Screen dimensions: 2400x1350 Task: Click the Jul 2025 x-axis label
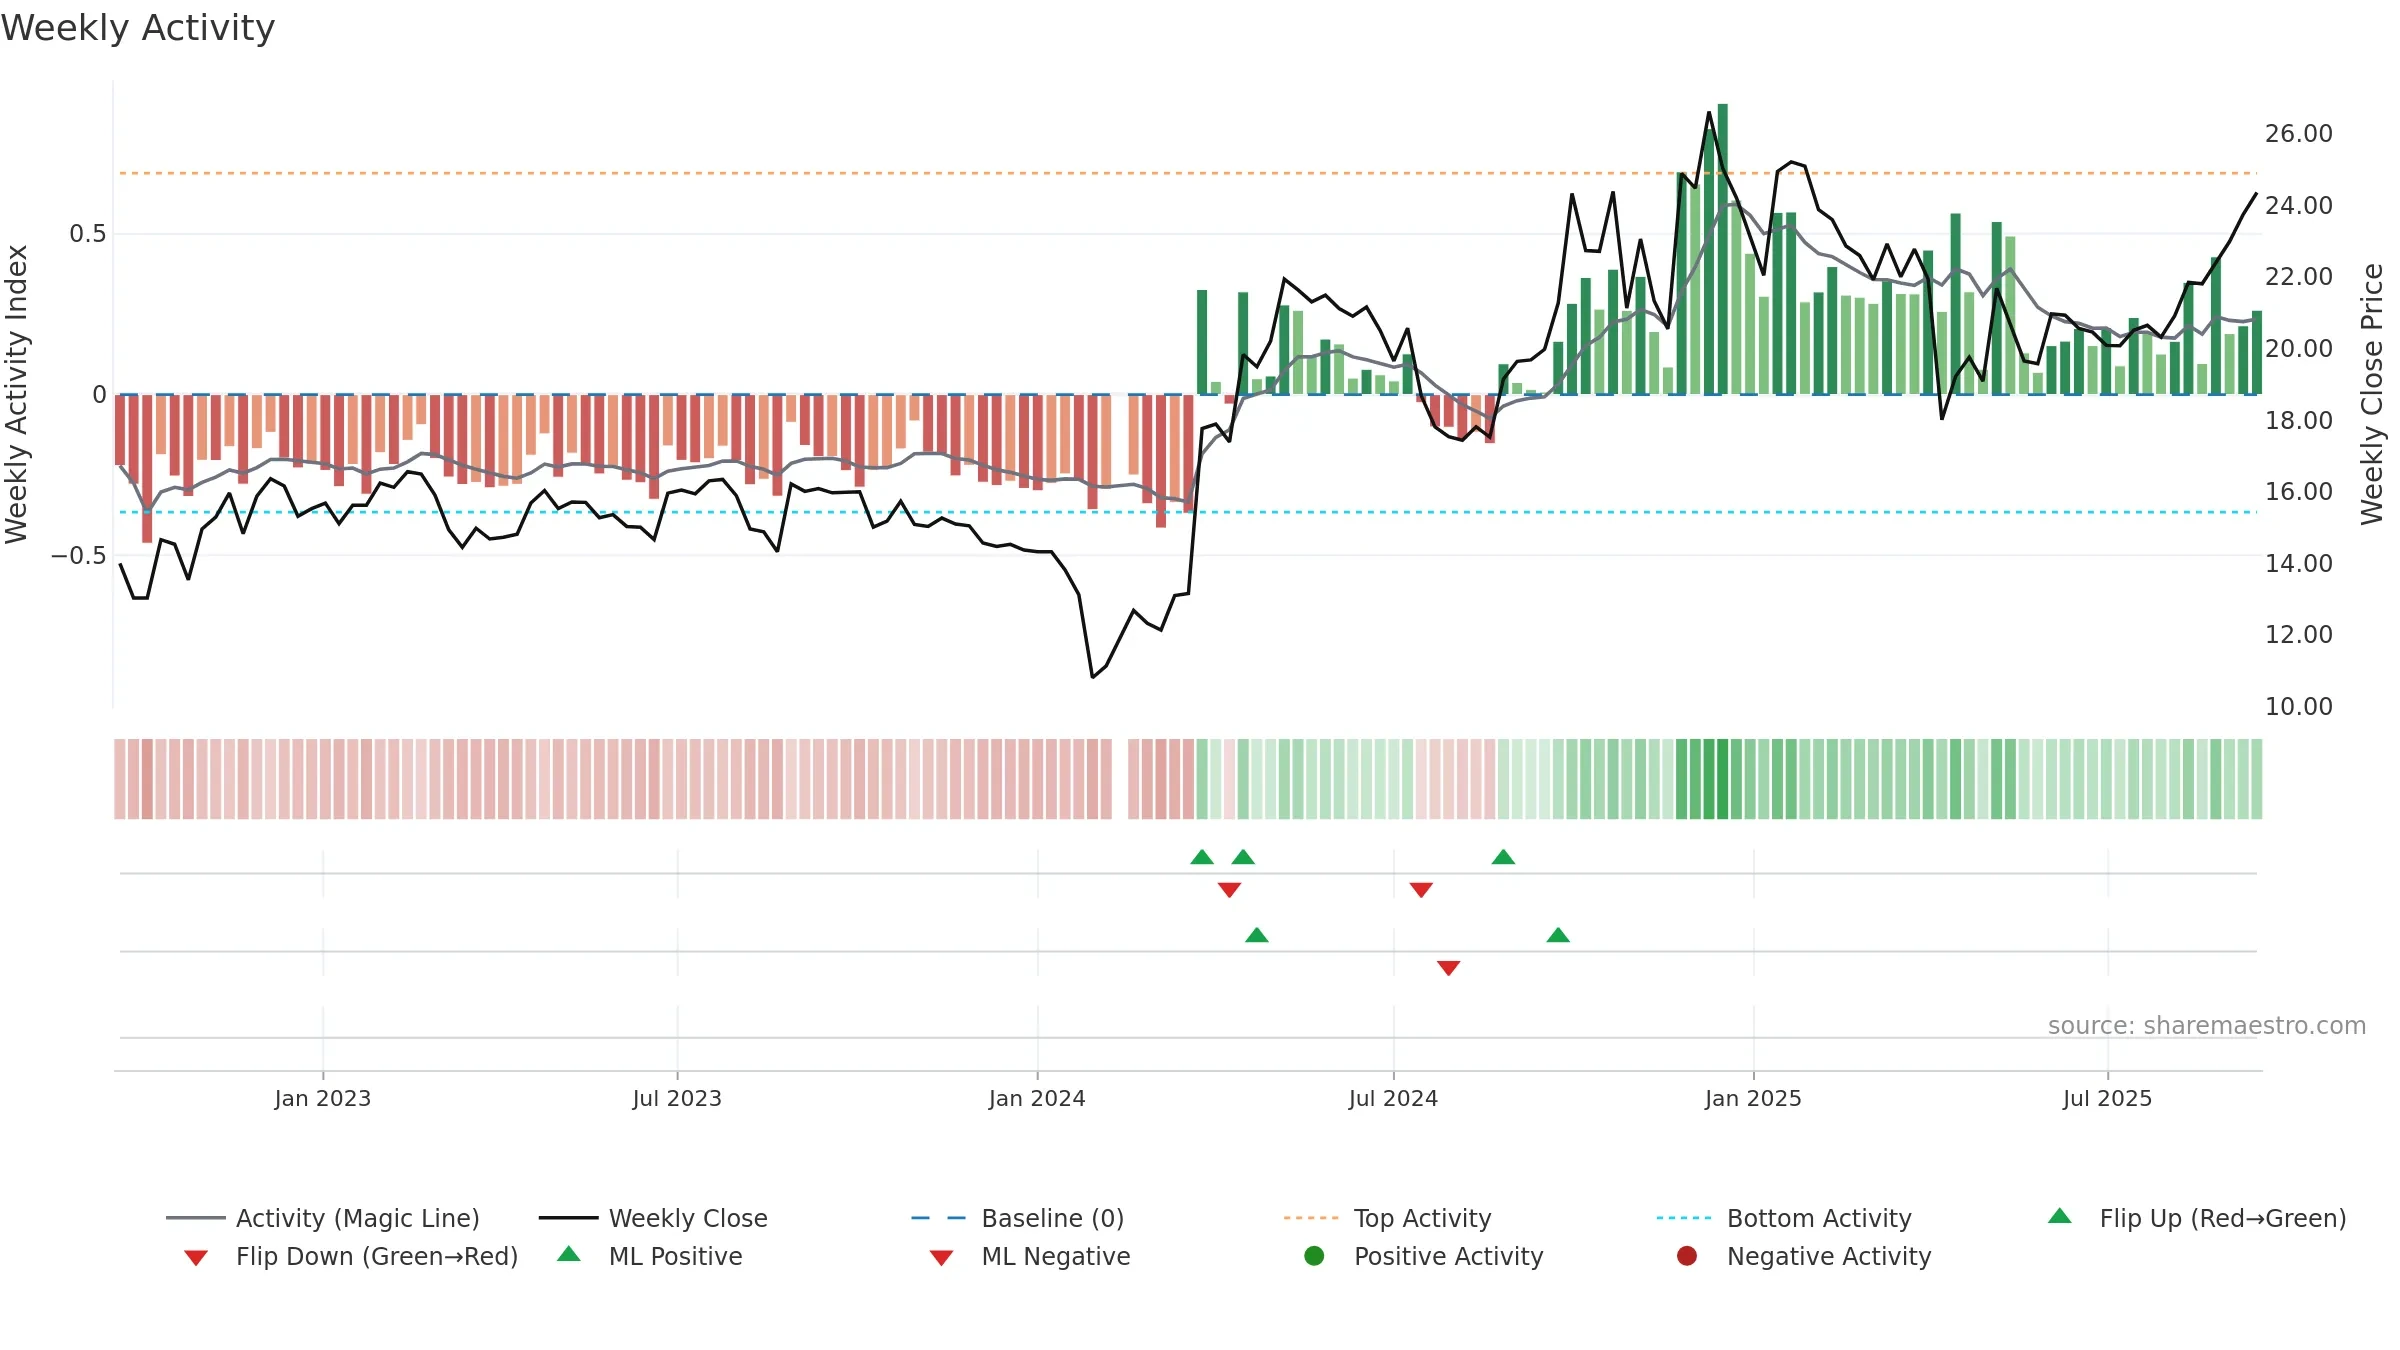(2107, 1098)
